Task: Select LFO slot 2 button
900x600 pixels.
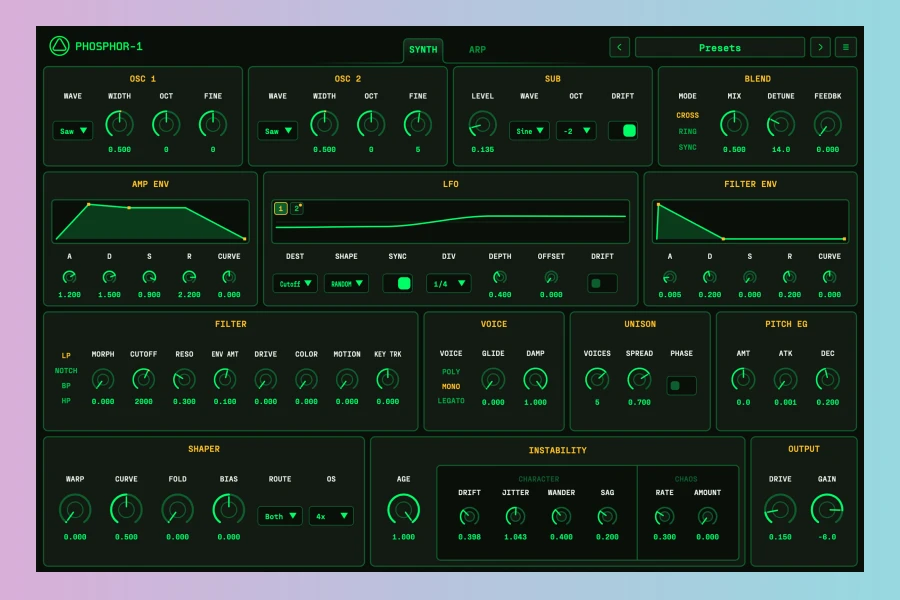Action: coord(296,208)
